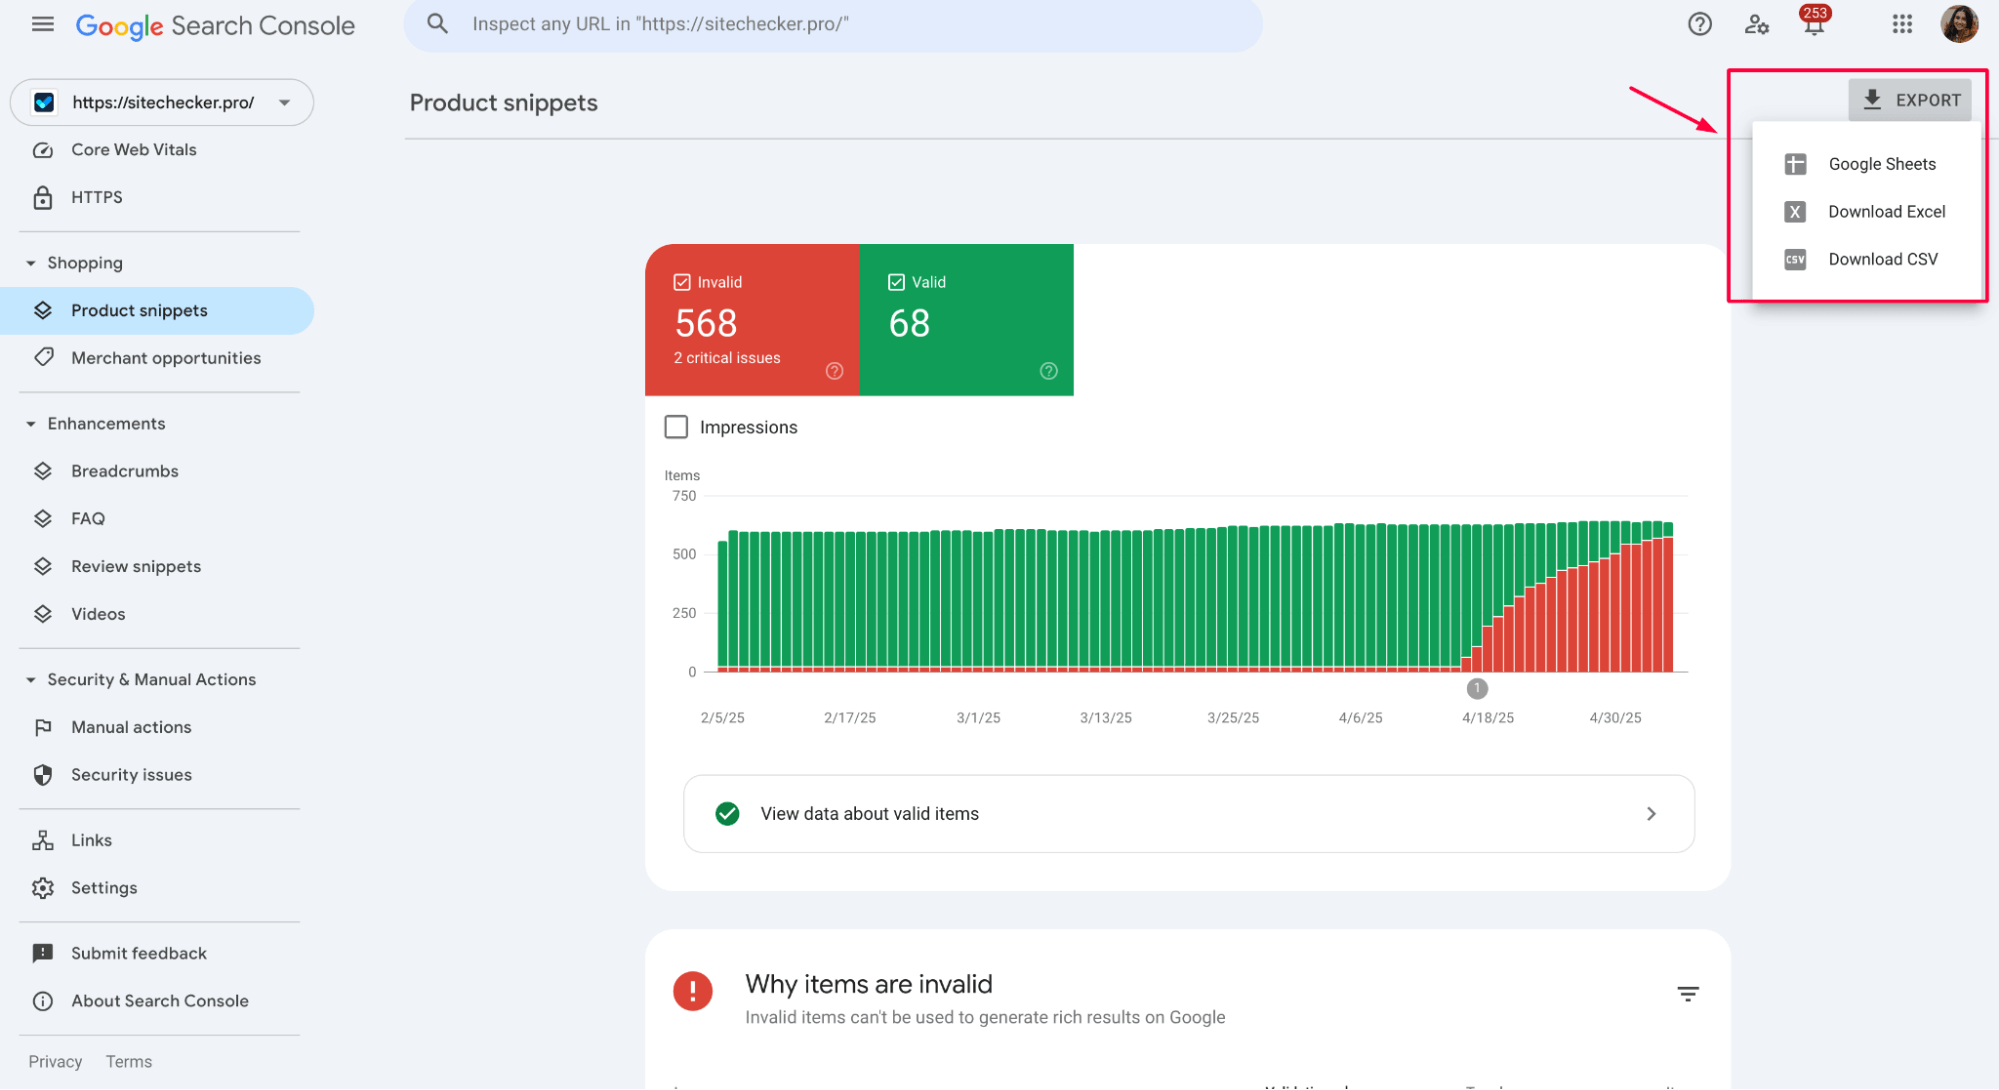The height and width of the screenshot is (1090, 1999).
Task: Select the Invalid 568 red card
Action: [752, 320]
